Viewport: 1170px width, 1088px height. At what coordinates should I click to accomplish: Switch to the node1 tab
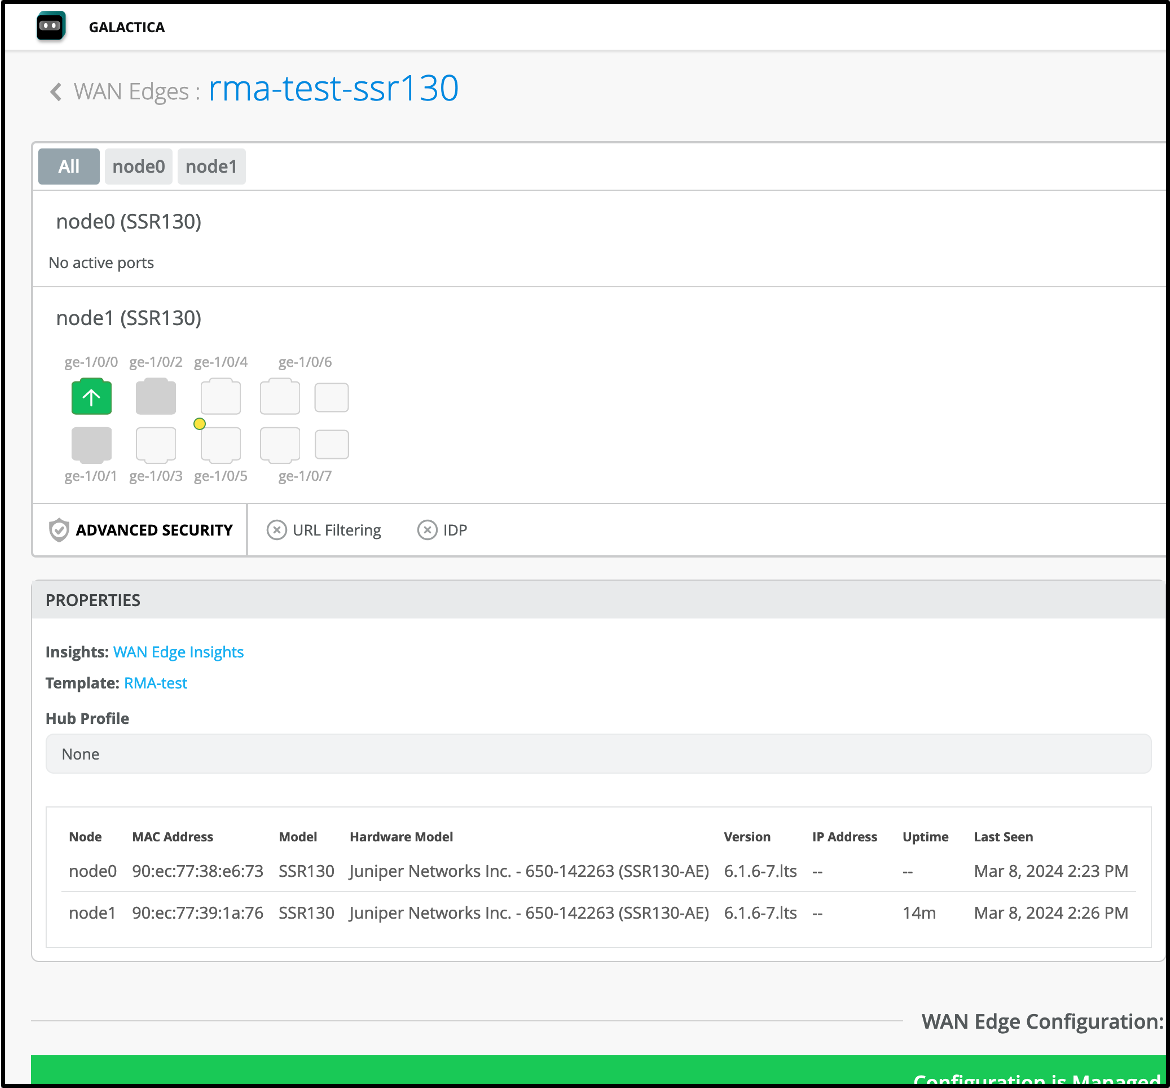(x=211, y=167)
